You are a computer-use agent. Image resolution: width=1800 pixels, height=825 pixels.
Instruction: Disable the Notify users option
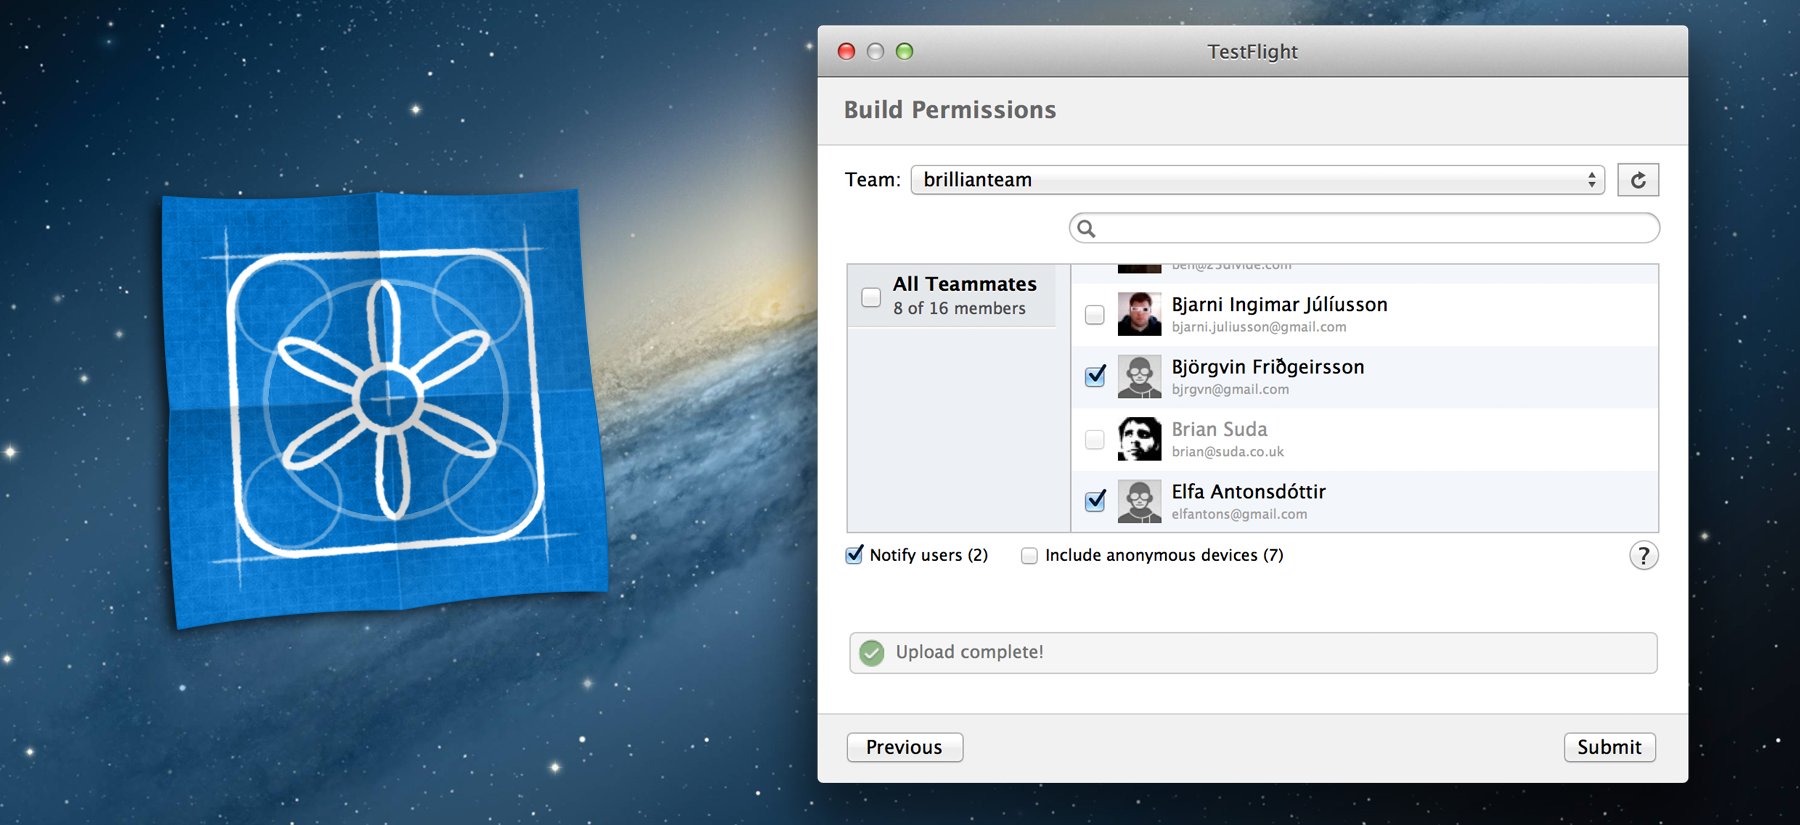(x=854, y=555)
